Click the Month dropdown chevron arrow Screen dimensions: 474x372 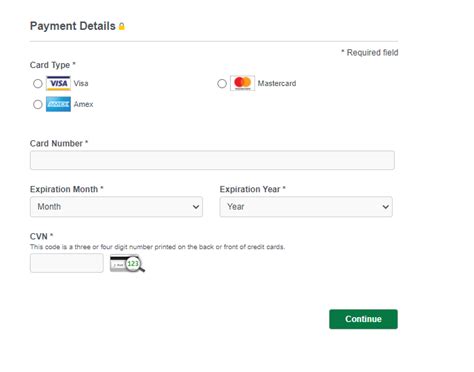tap(196, 207)
